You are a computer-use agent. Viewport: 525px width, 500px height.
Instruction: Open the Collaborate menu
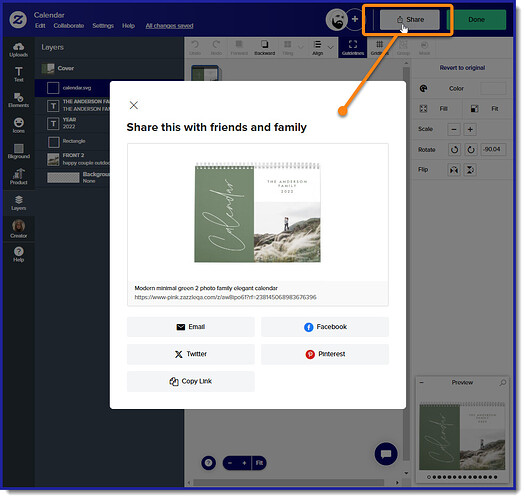click(x=69, y=25)
